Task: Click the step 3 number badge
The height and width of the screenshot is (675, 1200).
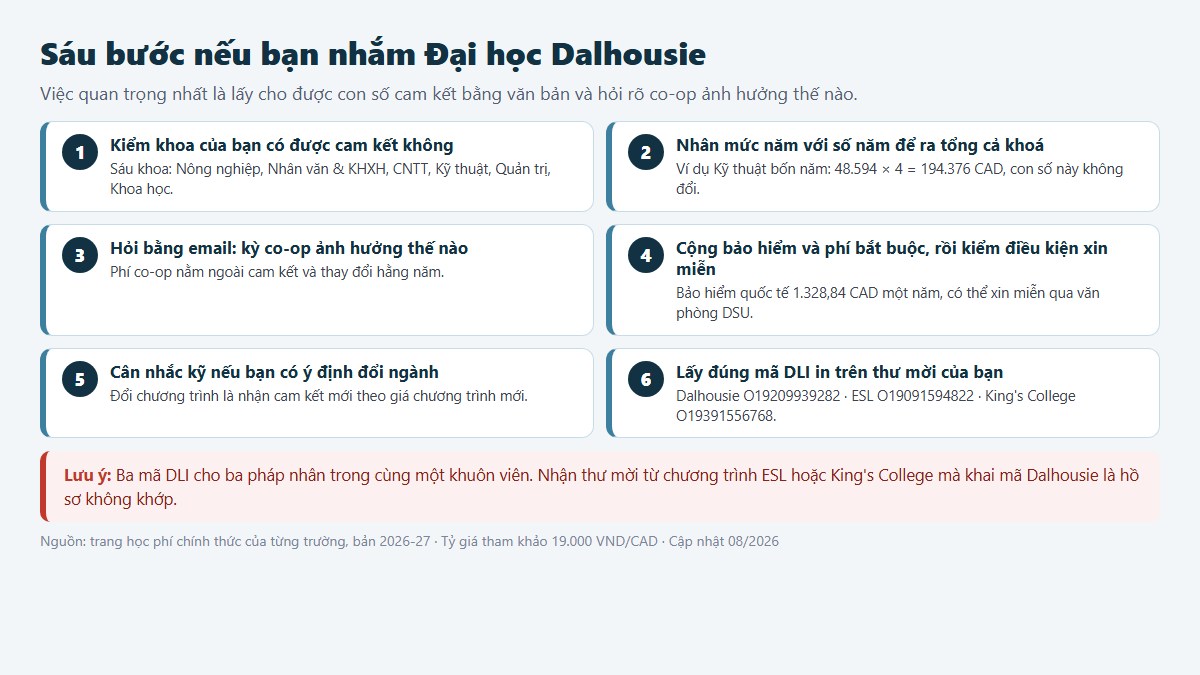Action: tap(80, 256)
